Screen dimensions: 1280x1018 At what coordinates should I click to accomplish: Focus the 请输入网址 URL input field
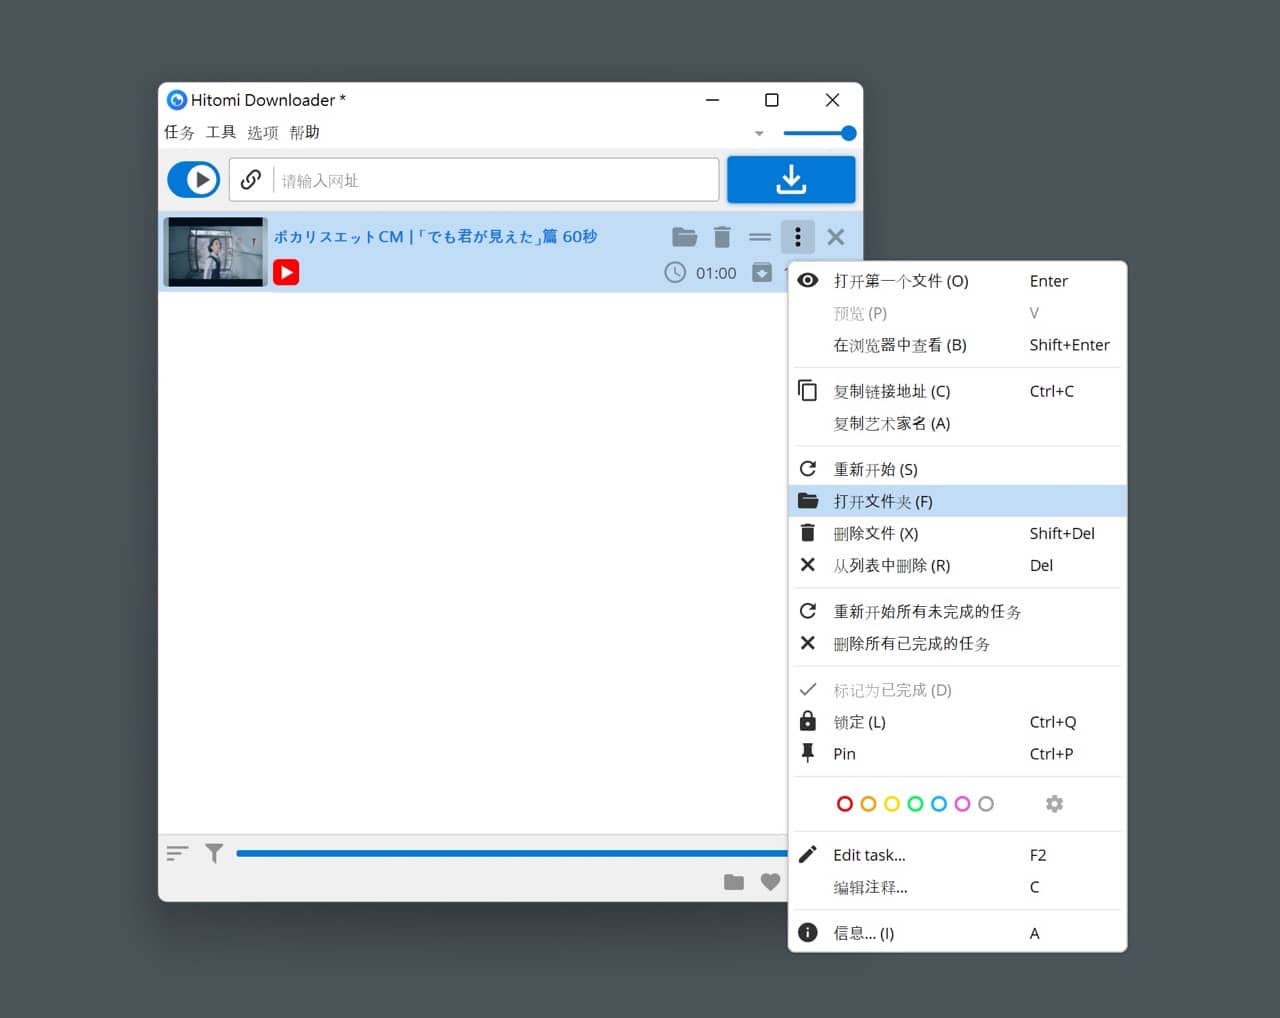[496, 180]
